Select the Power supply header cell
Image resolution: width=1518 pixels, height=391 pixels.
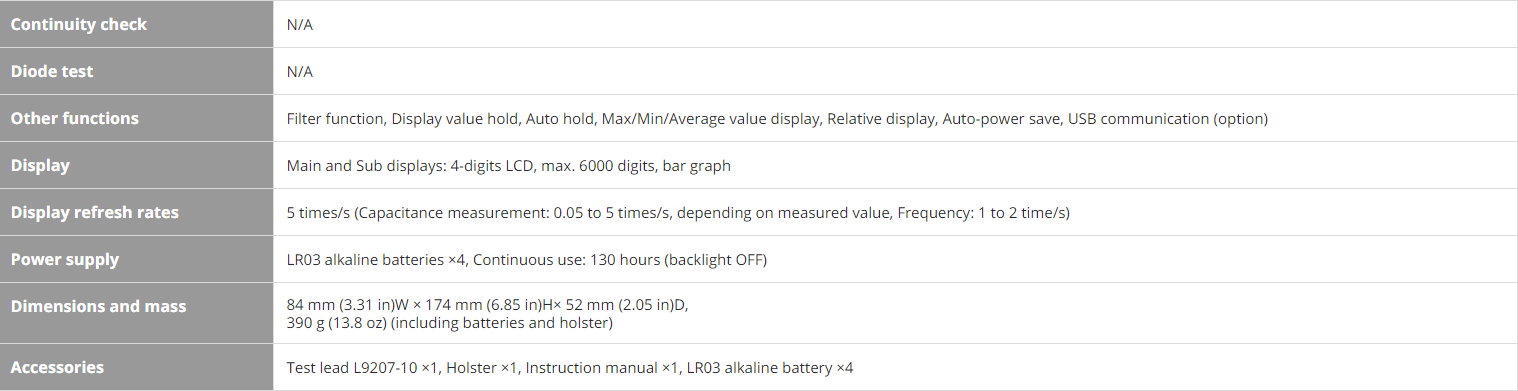pos(136,259)
